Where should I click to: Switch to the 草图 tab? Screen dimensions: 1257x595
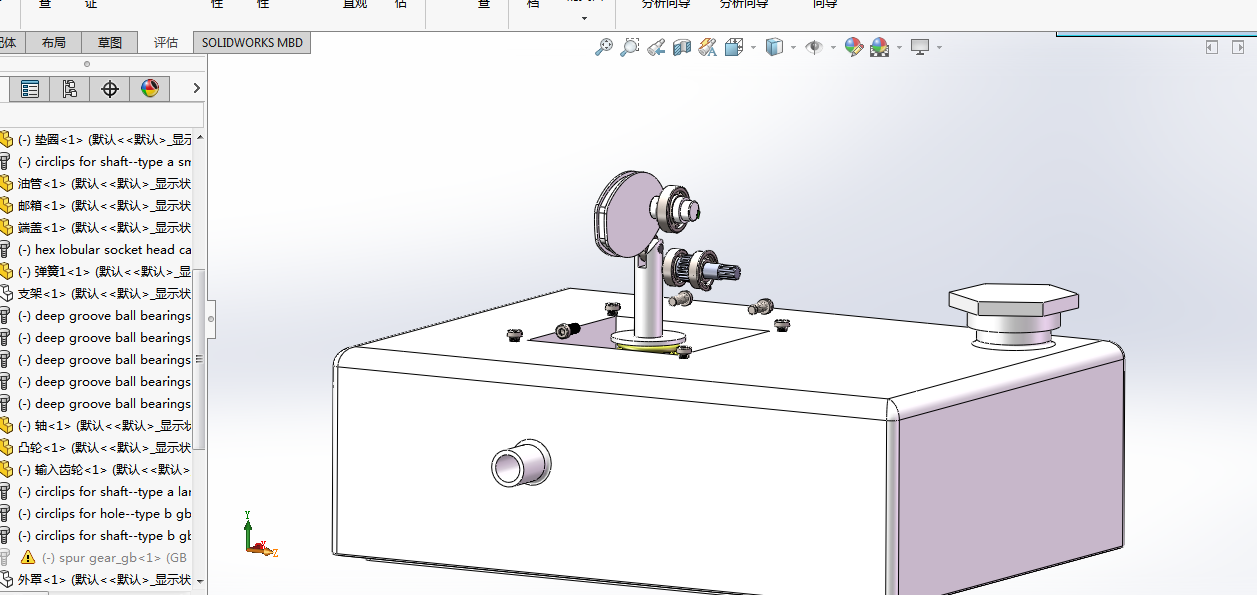110,42
